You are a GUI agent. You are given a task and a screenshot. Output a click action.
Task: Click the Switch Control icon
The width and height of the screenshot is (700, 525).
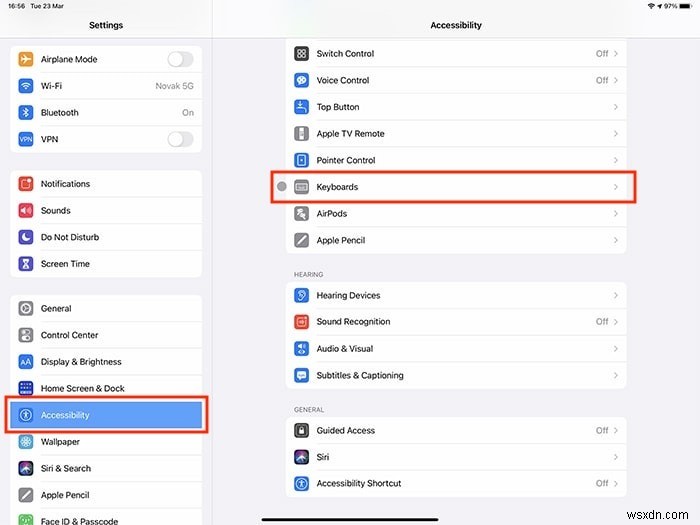click(x=302, y=54)
